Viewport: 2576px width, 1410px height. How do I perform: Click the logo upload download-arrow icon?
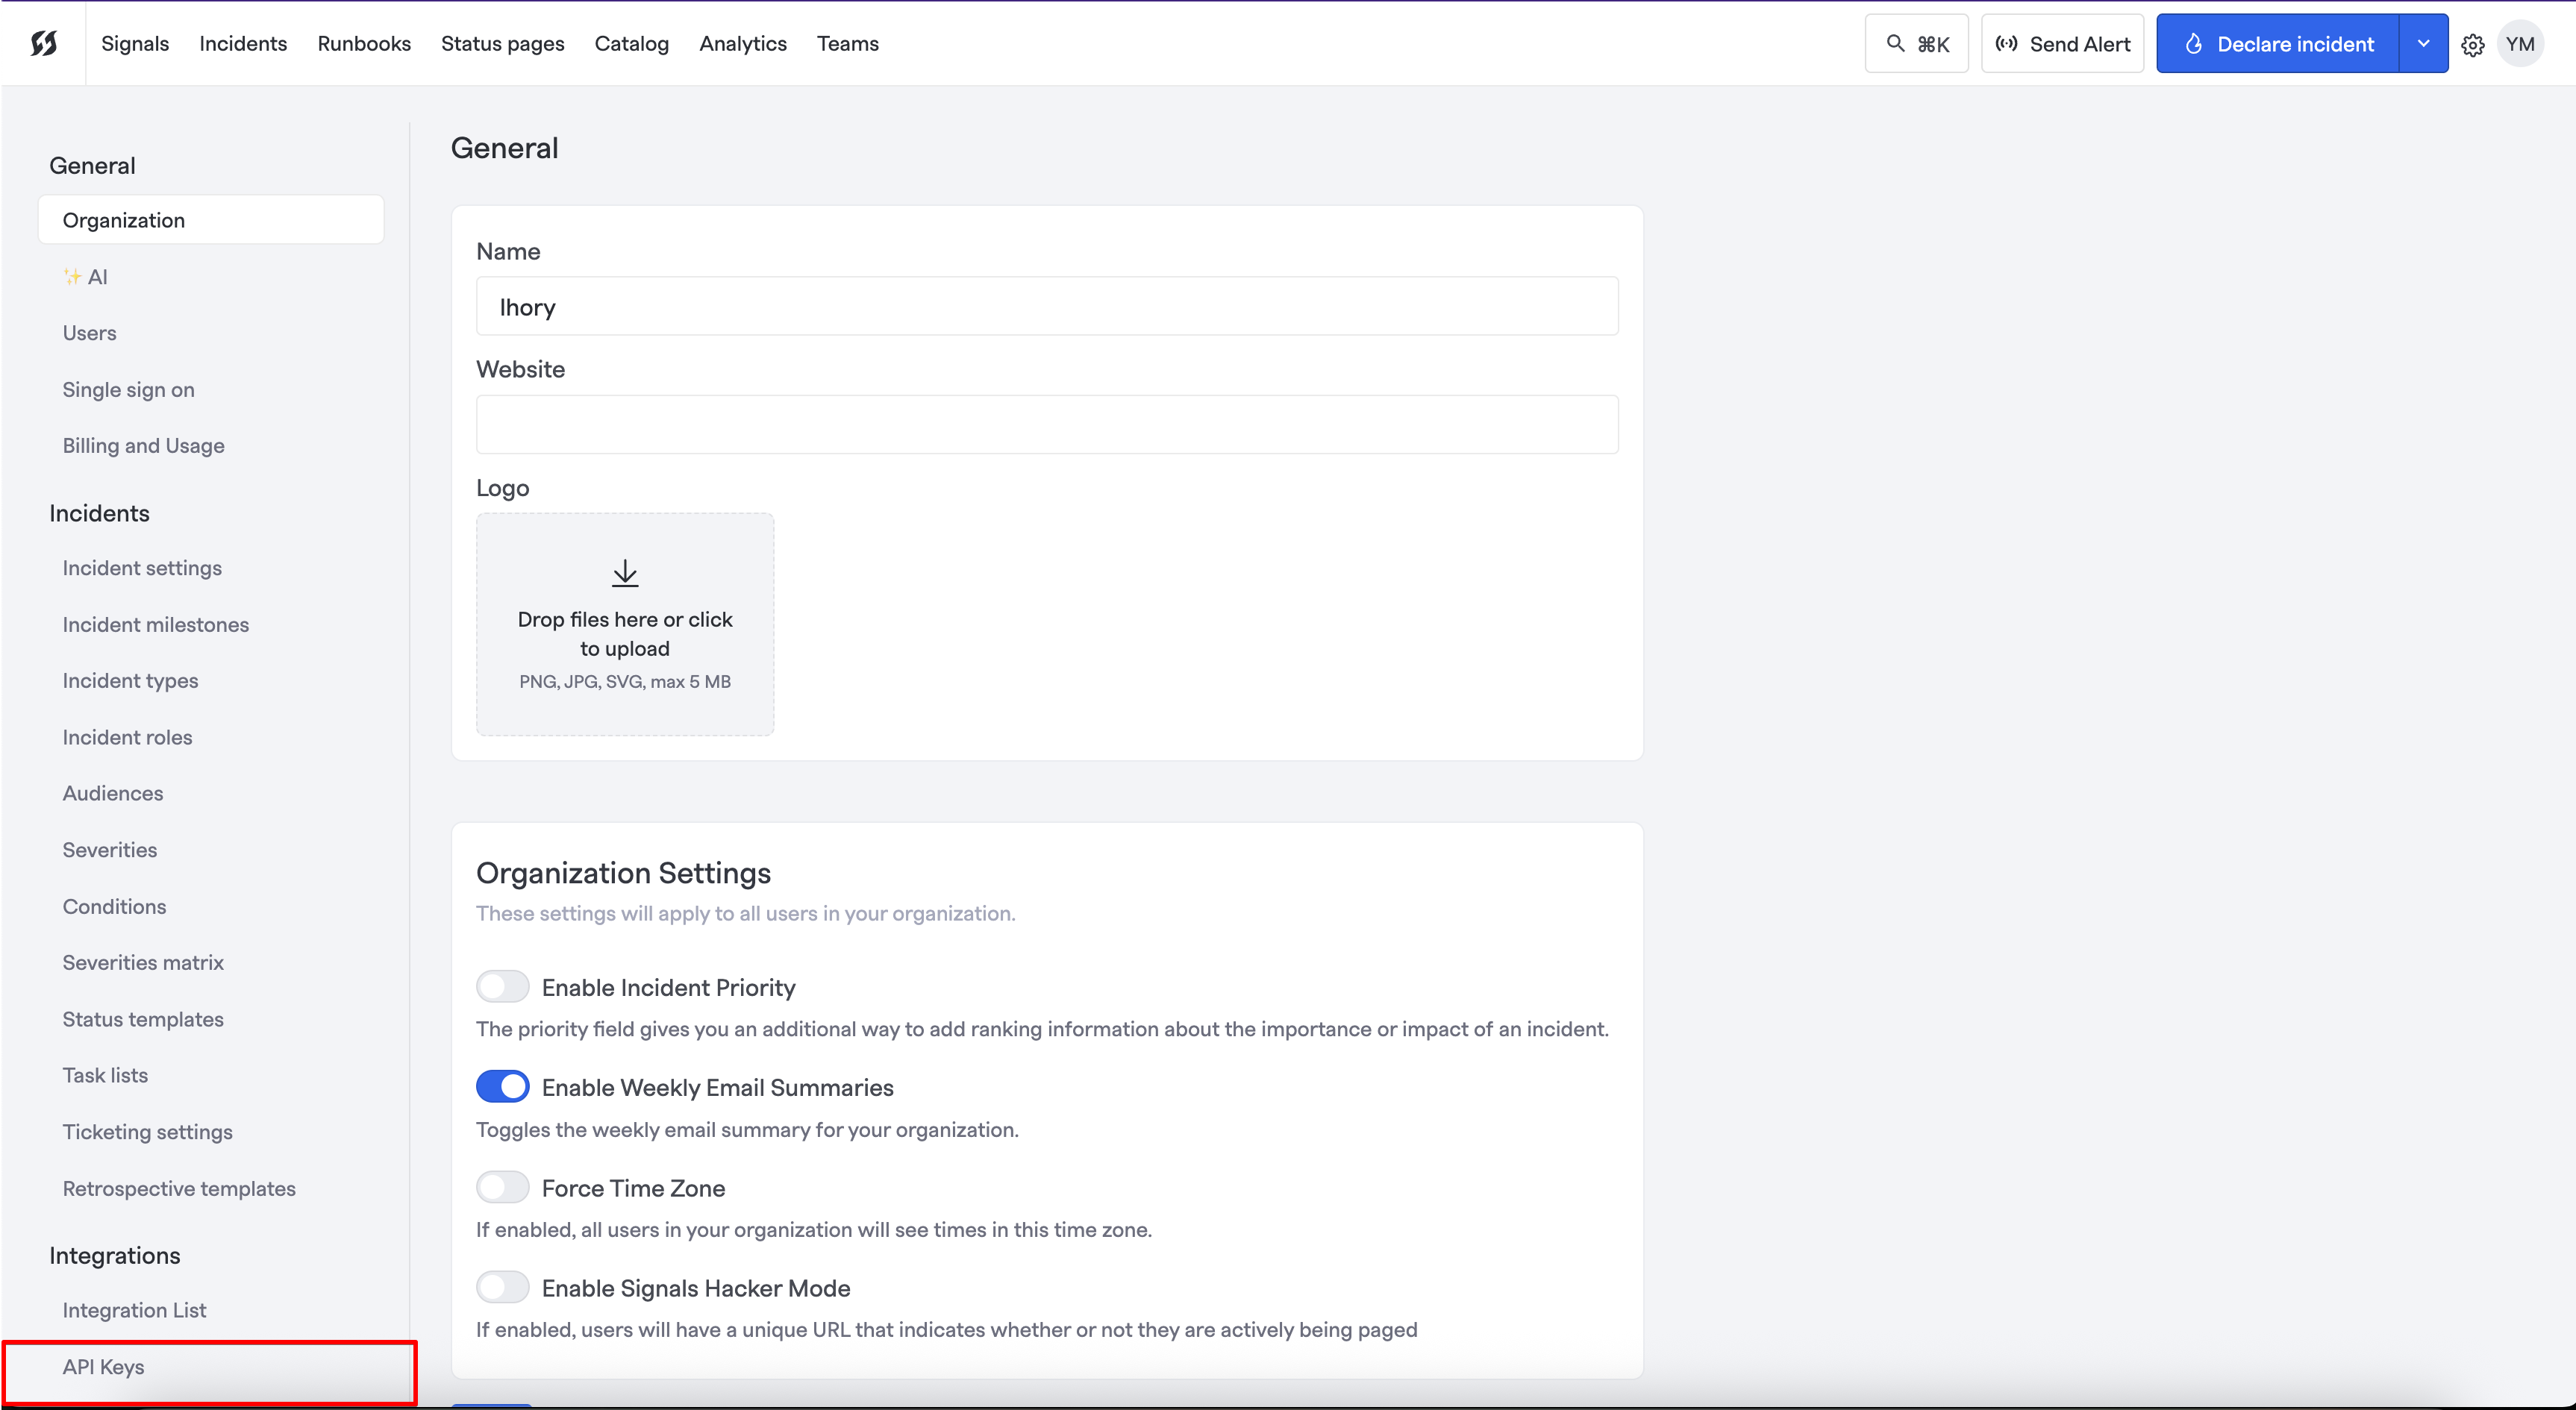(625, 573)
